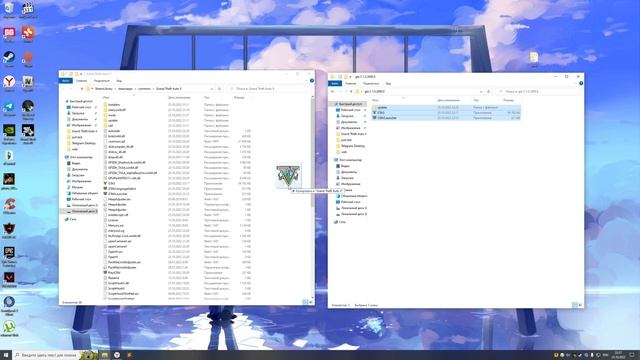The image size is (640, 360).
Task: Switch to details view in gta 5 window
Action: coord(574,304)
